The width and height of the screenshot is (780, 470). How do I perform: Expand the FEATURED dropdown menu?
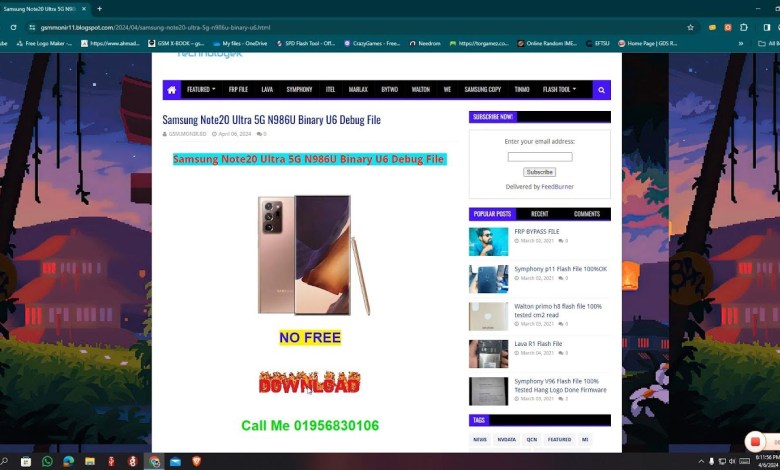pyautogui.click(x=200, y=90)
